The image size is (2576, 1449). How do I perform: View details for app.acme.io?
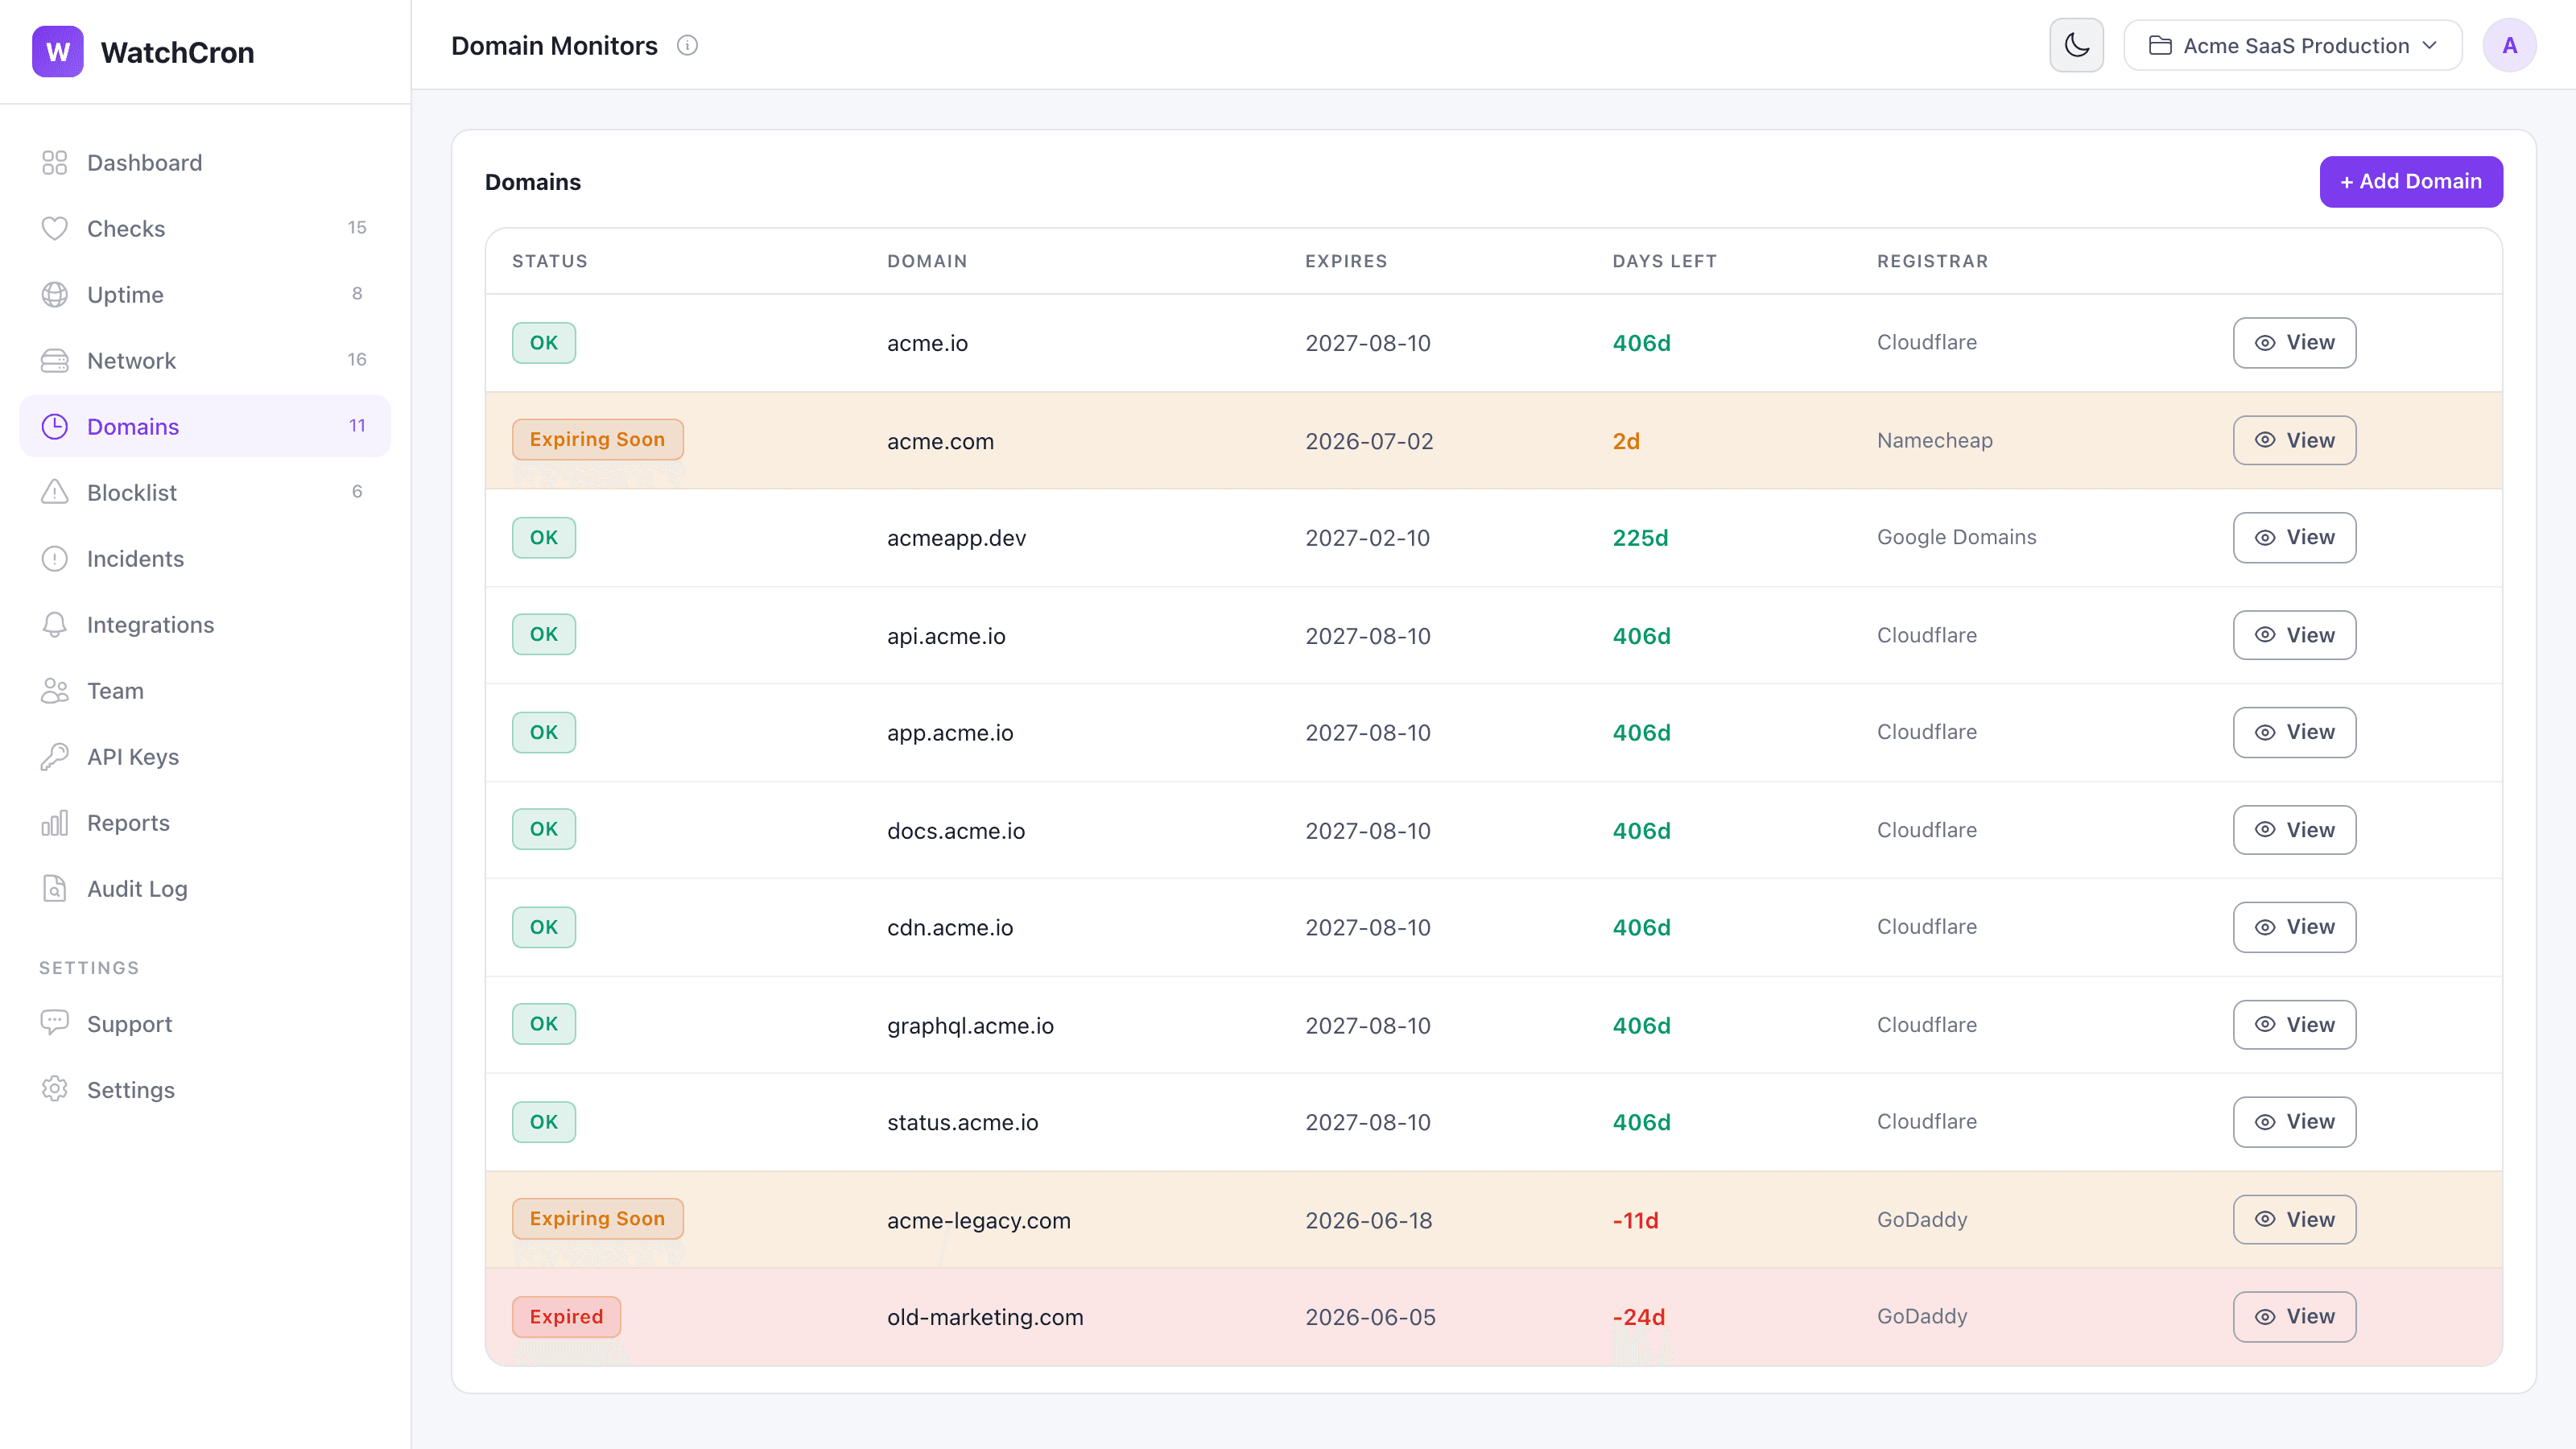coord(2294,733)
